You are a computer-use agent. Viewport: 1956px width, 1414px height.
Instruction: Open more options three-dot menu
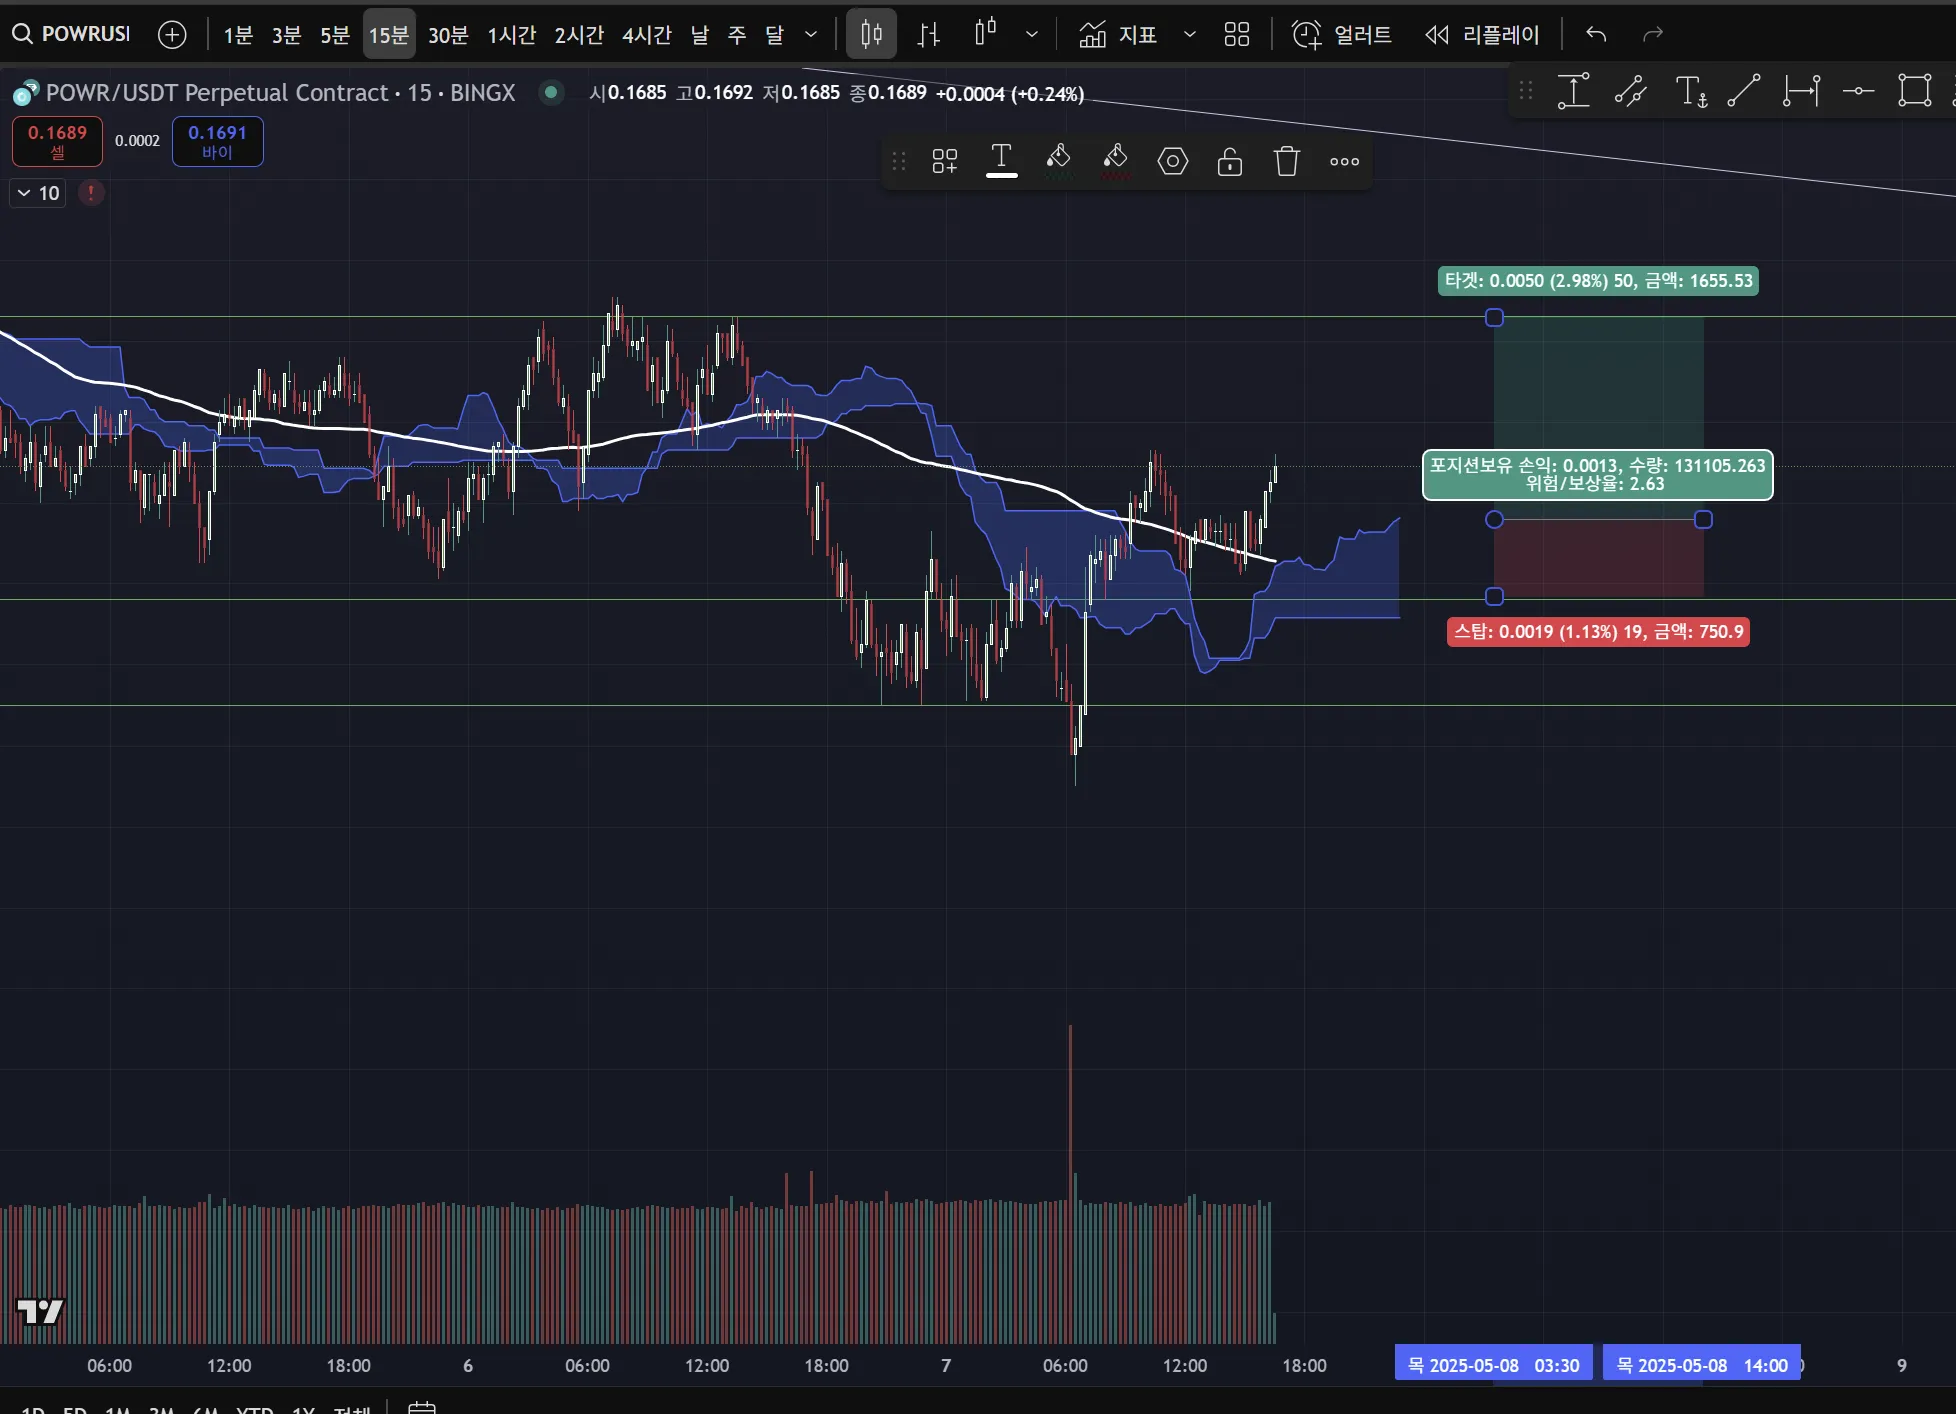(1344, 161)
